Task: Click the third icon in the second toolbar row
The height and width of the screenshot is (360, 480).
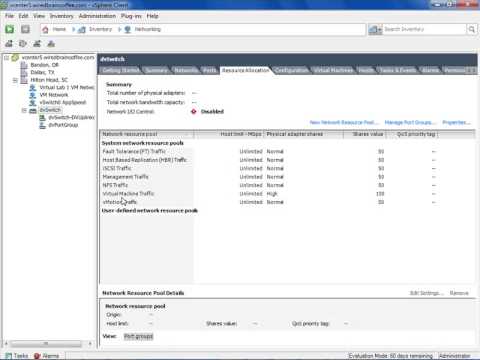Action: point(37,44)
